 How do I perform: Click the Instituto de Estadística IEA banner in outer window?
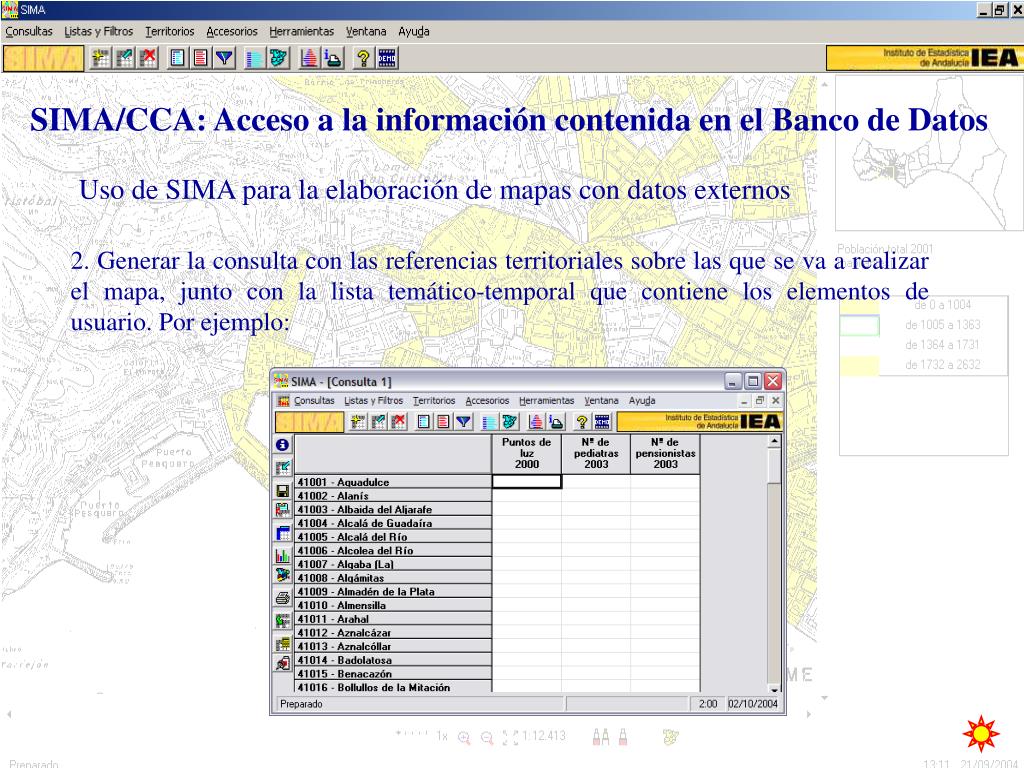click(923, 58)
